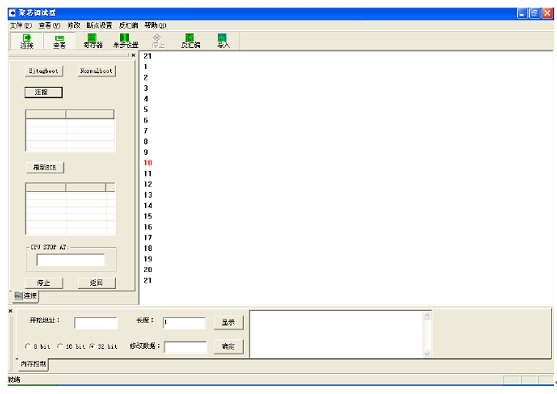This screenshot has height=394, width=557.
Task: Click the 就绪 (ready) status bar text
Action: 14,380
